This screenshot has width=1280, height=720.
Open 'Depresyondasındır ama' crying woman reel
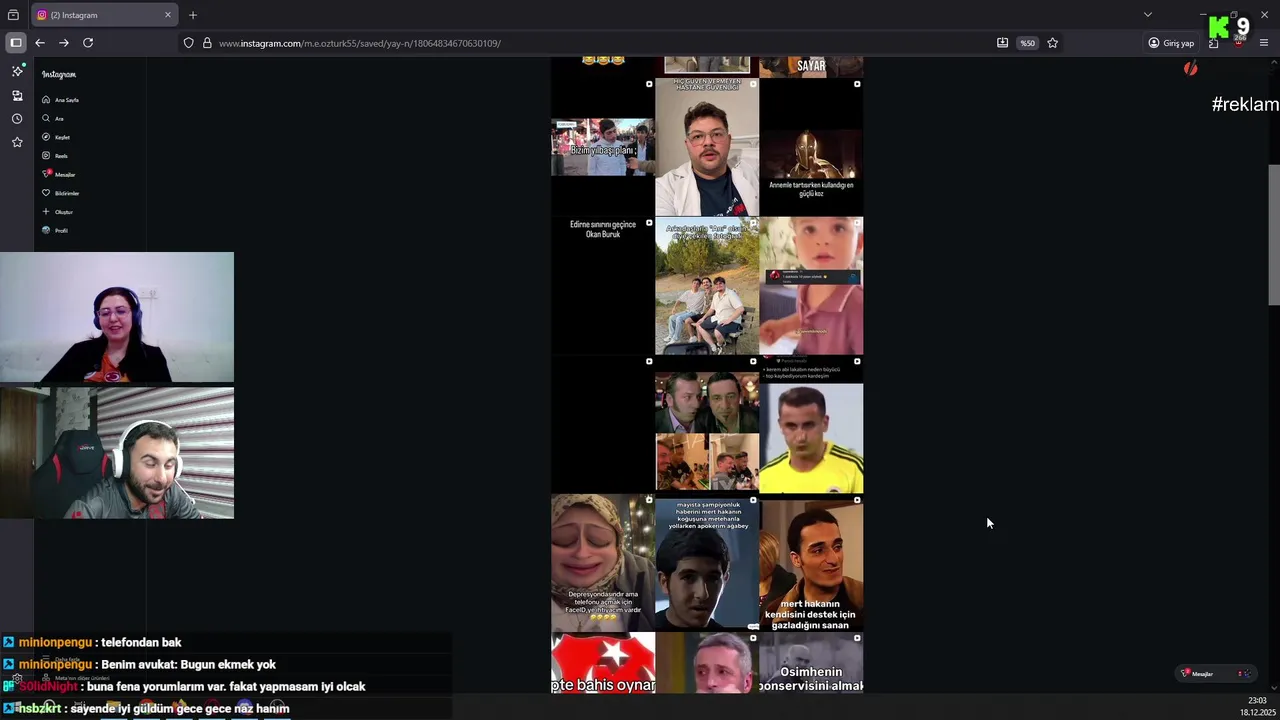coord(603,563)
